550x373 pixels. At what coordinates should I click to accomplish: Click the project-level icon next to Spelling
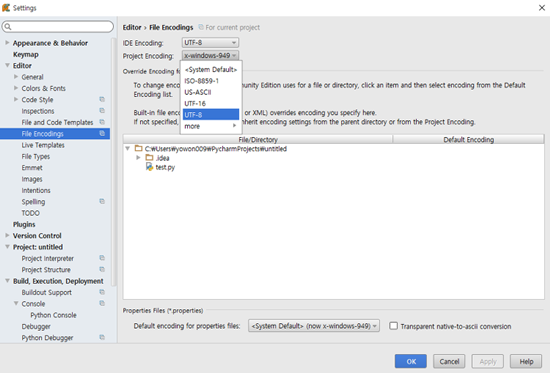(102, 201)
